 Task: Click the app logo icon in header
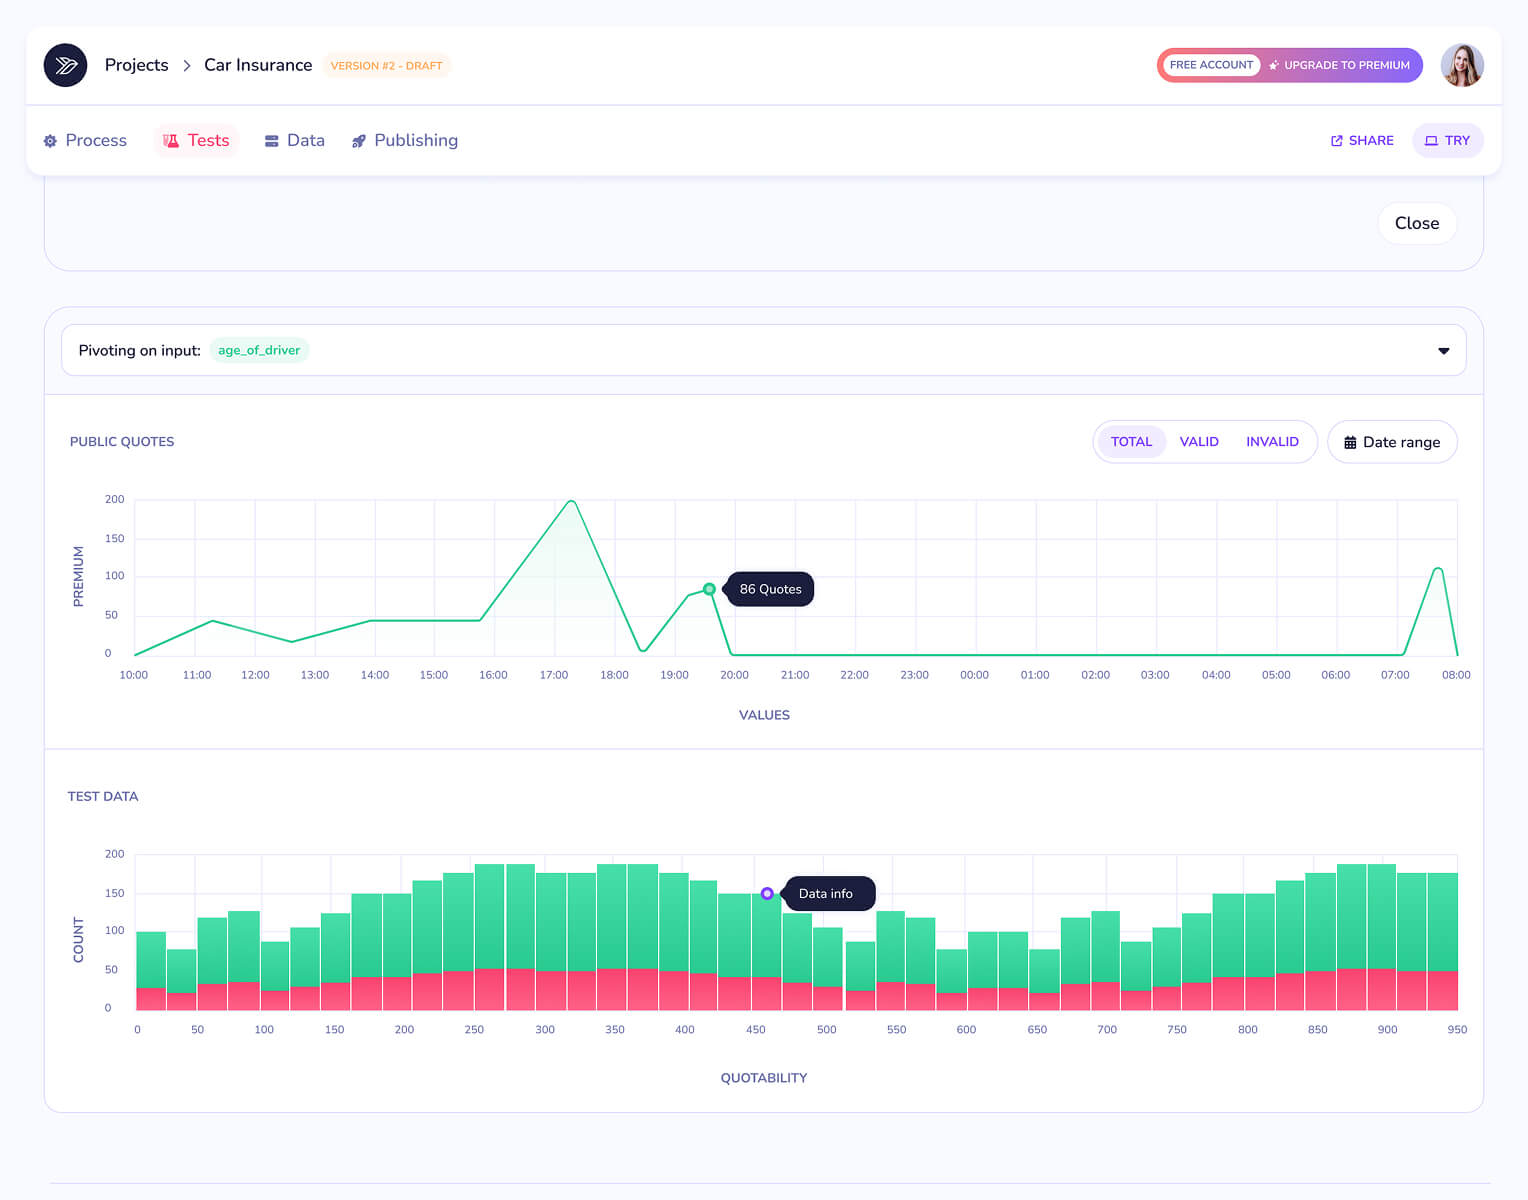pos(65,65)
